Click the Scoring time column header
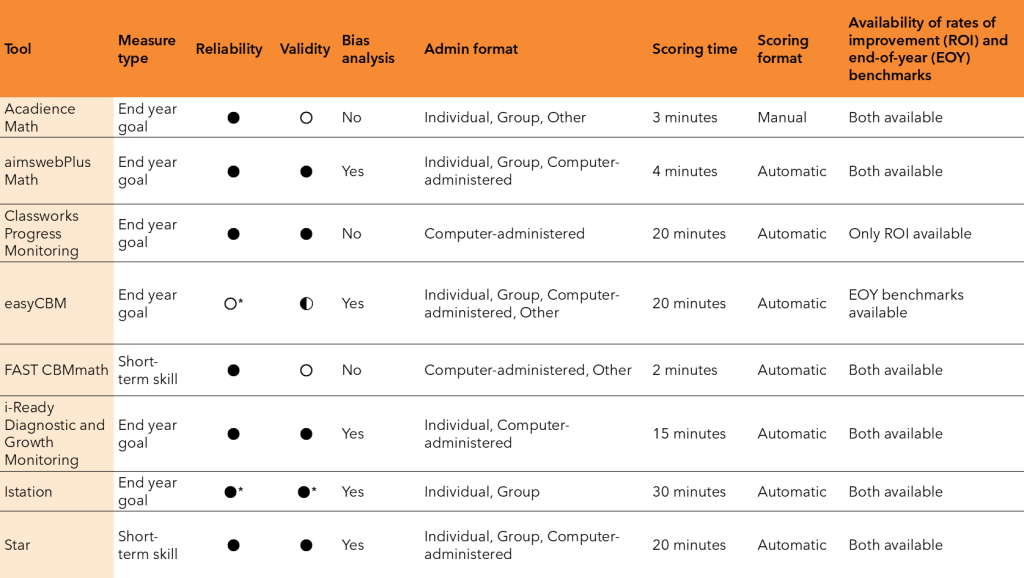This screenshot has height=578, width=1024. pos(694,49)
